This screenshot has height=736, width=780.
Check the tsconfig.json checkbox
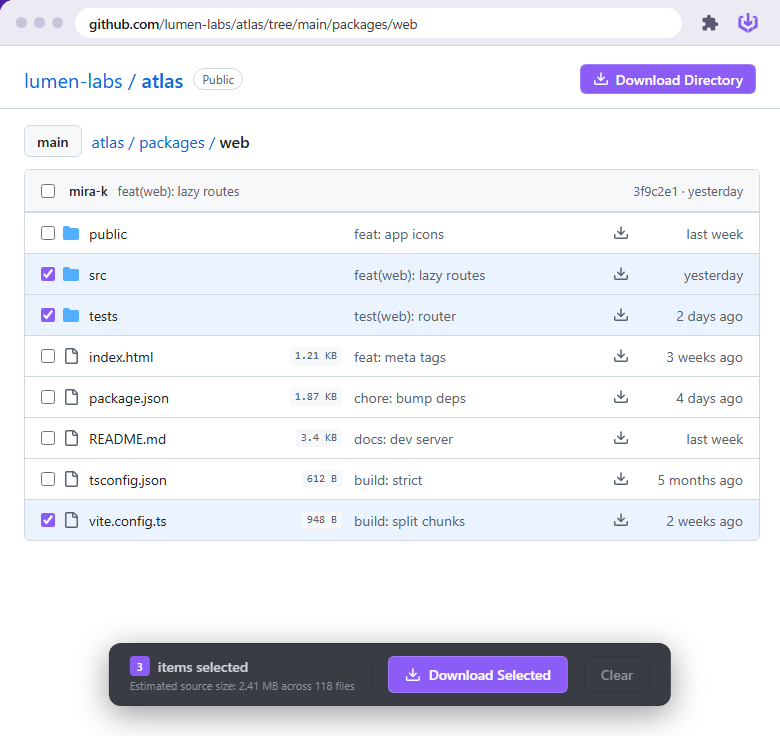pyautogui.click(x=48, y=479)
